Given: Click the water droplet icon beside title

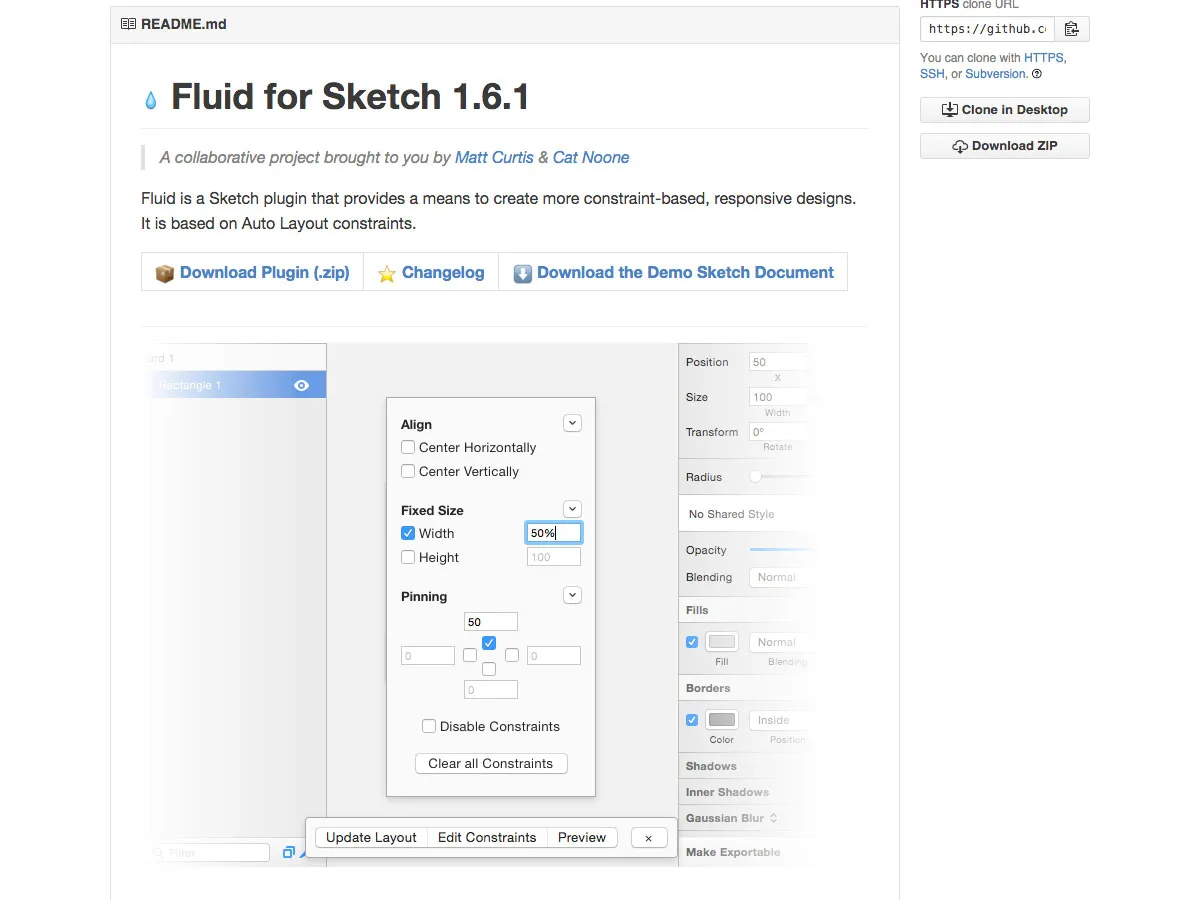Looking at the screenshot, I should click(x=151, y=100).
